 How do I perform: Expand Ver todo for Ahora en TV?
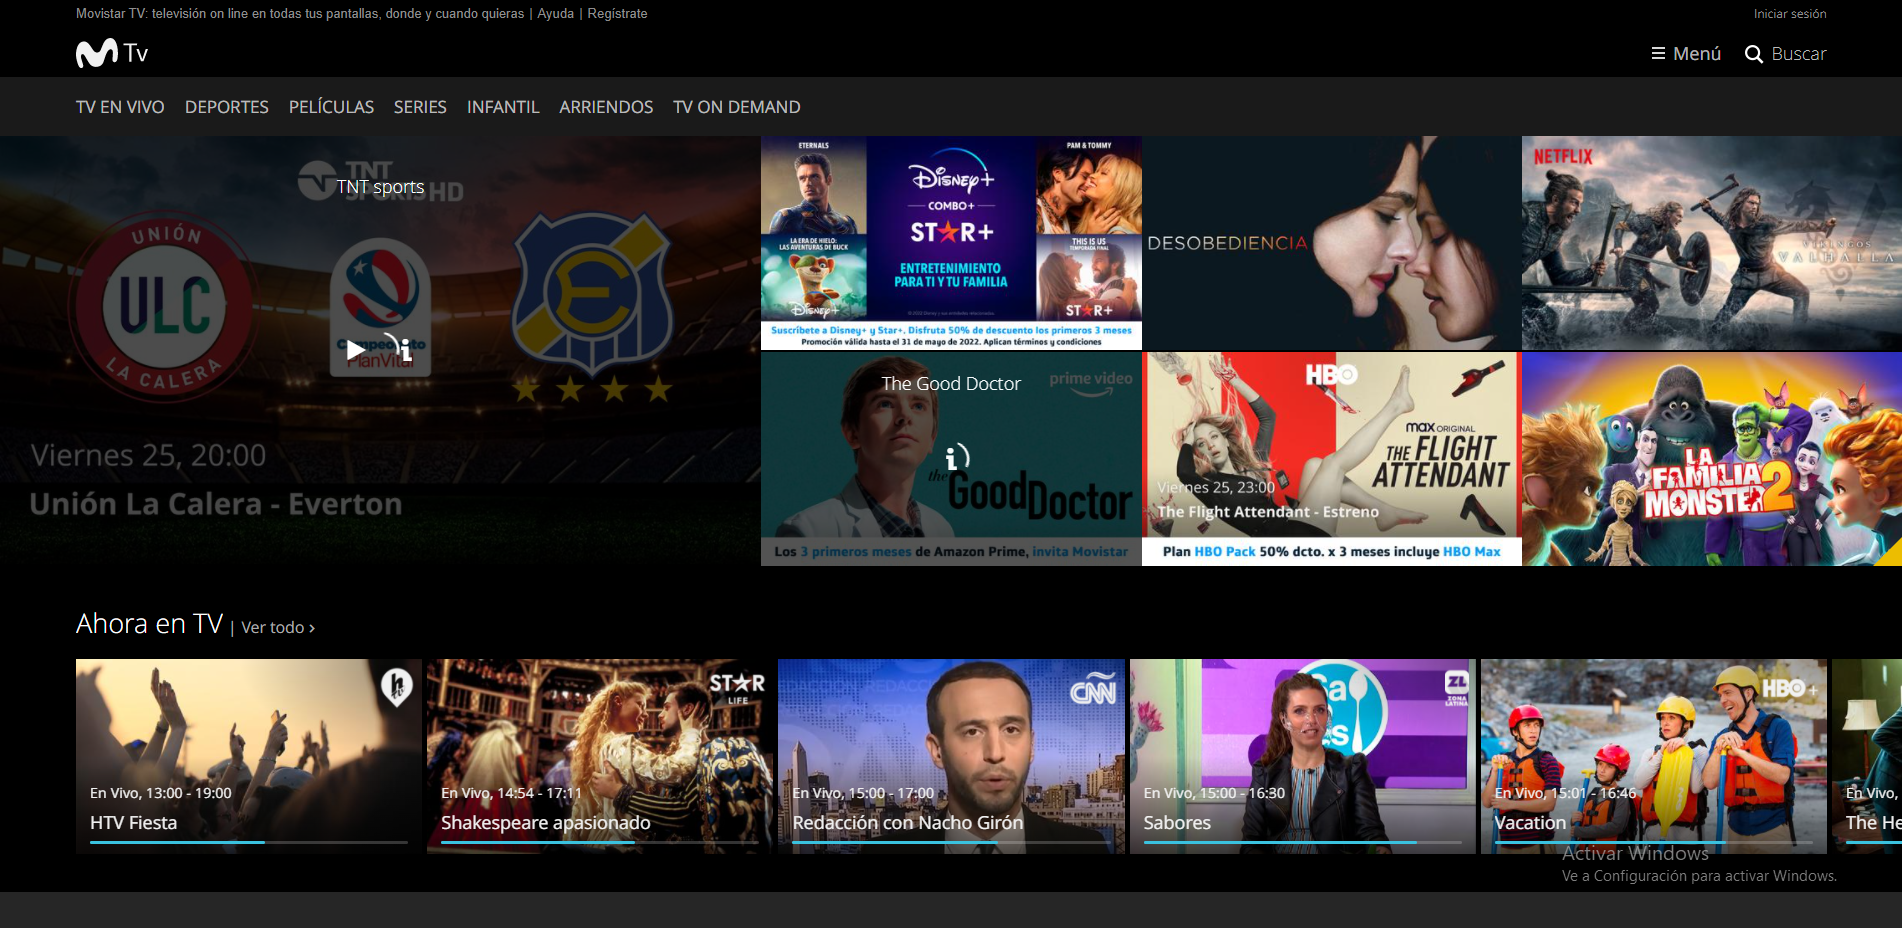point(277,628)
